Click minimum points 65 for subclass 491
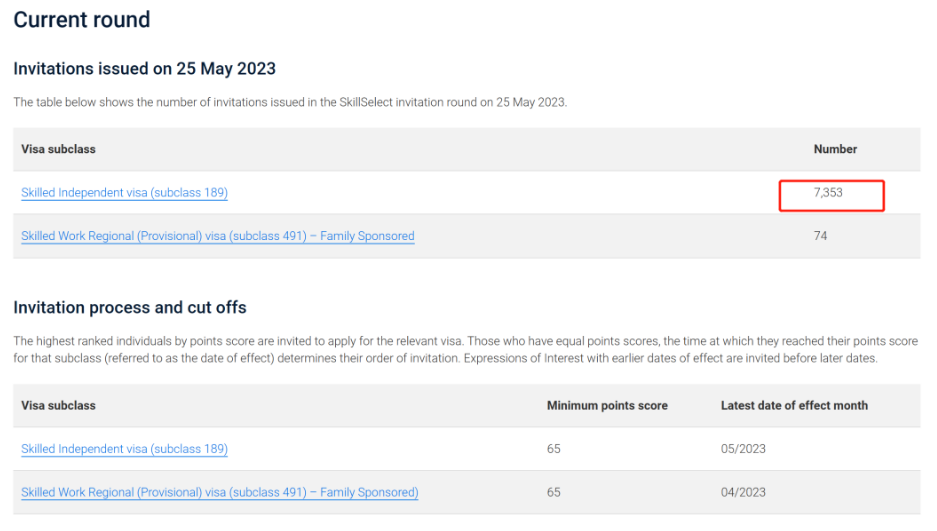Image resolution: width=937 pixels, height=531 pixels. coord(553,493)
